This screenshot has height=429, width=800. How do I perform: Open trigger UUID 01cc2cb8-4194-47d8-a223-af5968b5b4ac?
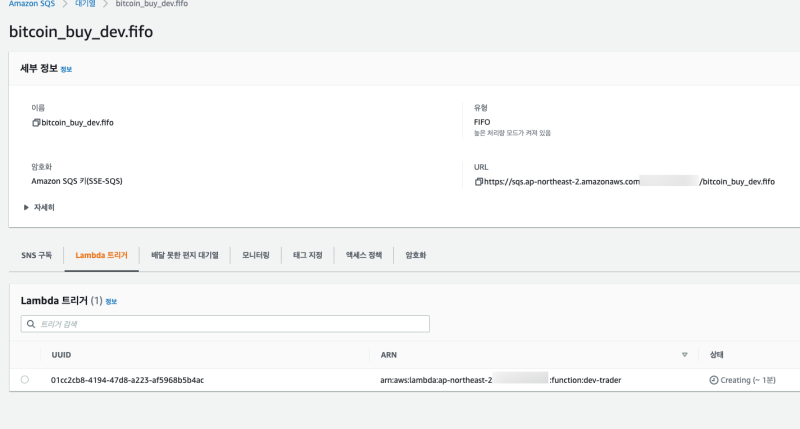click(x=127, y=380)
